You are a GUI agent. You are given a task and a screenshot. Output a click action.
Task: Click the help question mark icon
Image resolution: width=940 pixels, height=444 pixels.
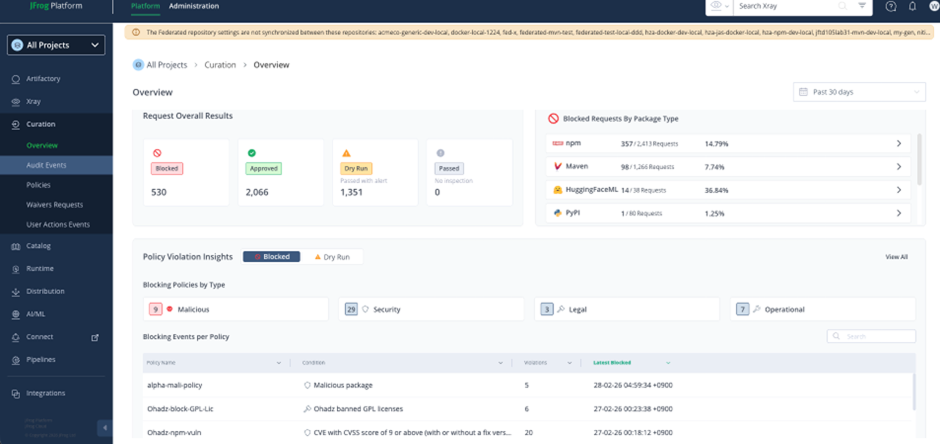891,7
